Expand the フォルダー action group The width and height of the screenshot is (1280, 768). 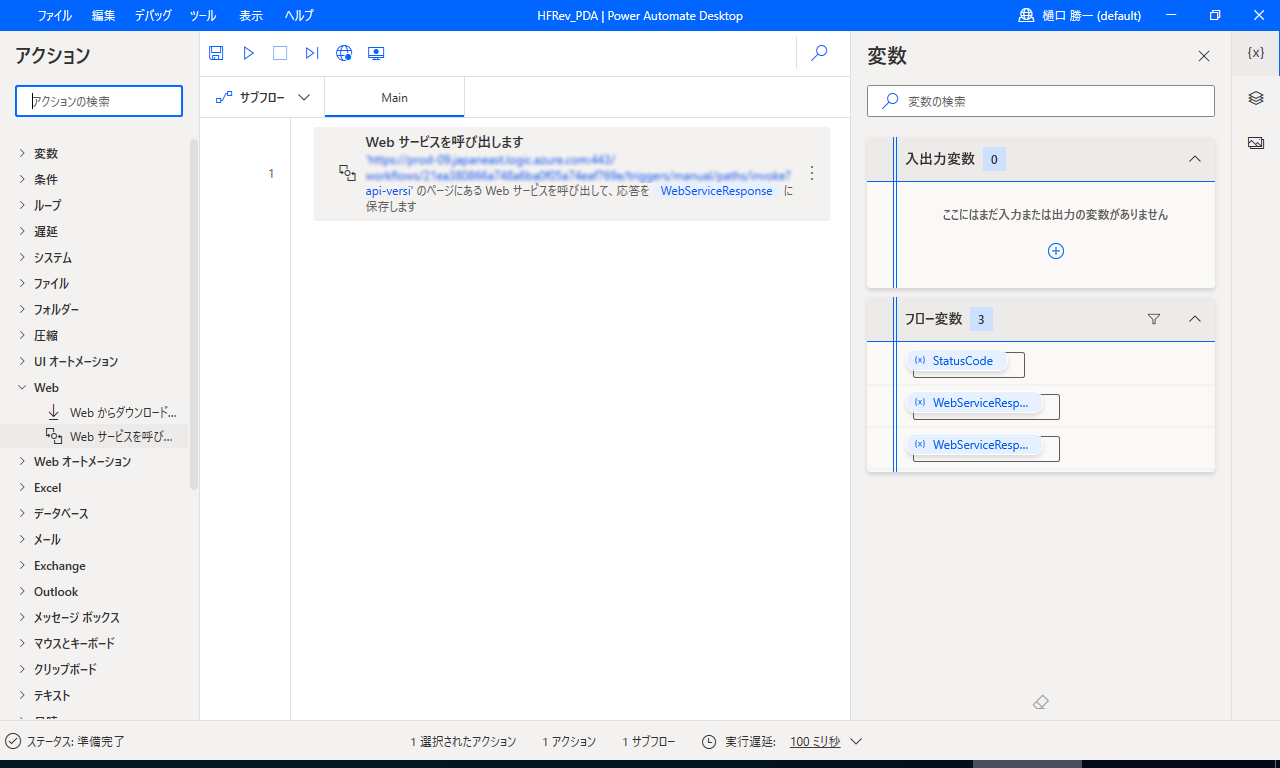[23, 309]
